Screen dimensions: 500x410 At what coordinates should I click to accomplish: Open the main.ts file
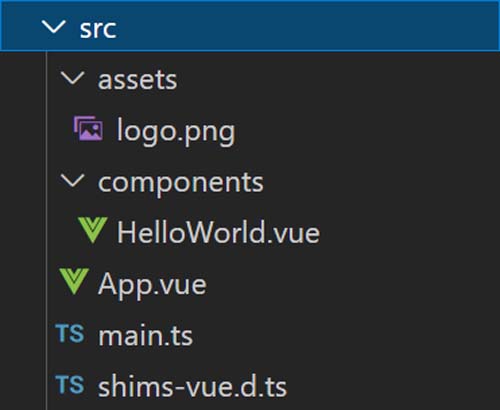click(x=145, y=336)
